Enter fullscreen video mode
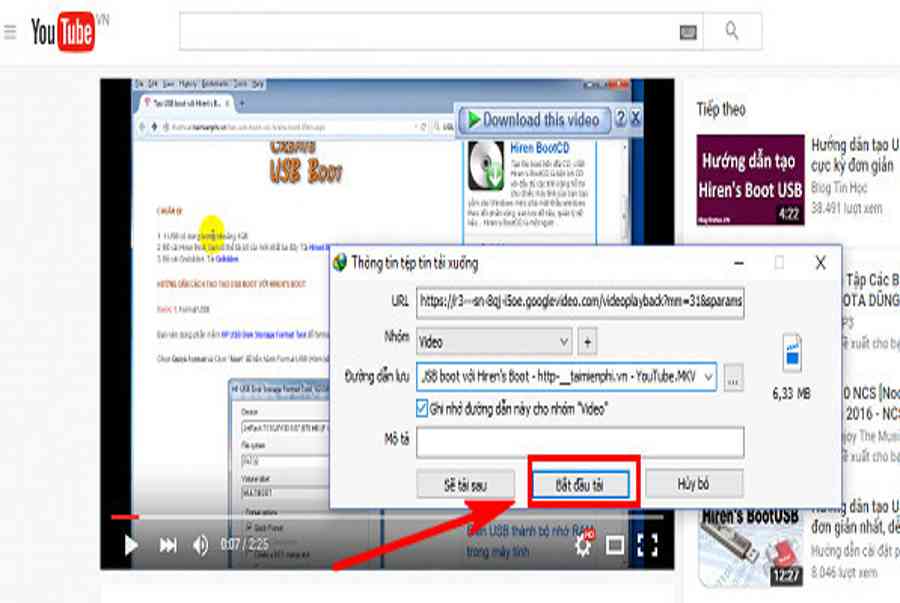 [647, 545]
